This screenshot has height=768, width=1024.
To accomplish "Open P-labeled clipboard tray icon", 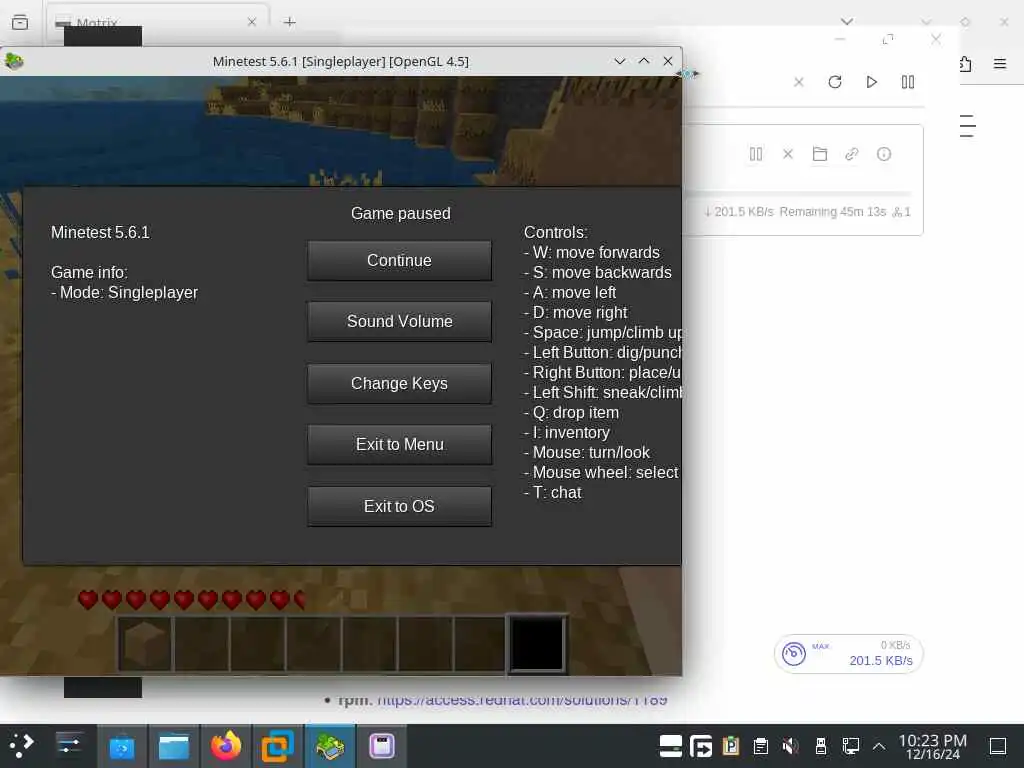I will [x=731, y=746].
